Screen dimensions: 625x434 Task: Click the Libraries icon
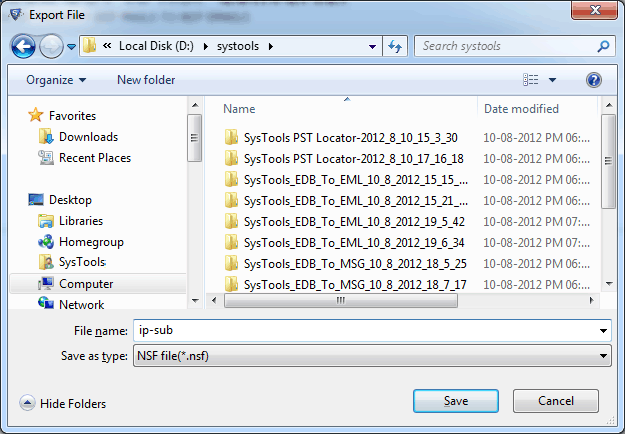tap(46, 221)
